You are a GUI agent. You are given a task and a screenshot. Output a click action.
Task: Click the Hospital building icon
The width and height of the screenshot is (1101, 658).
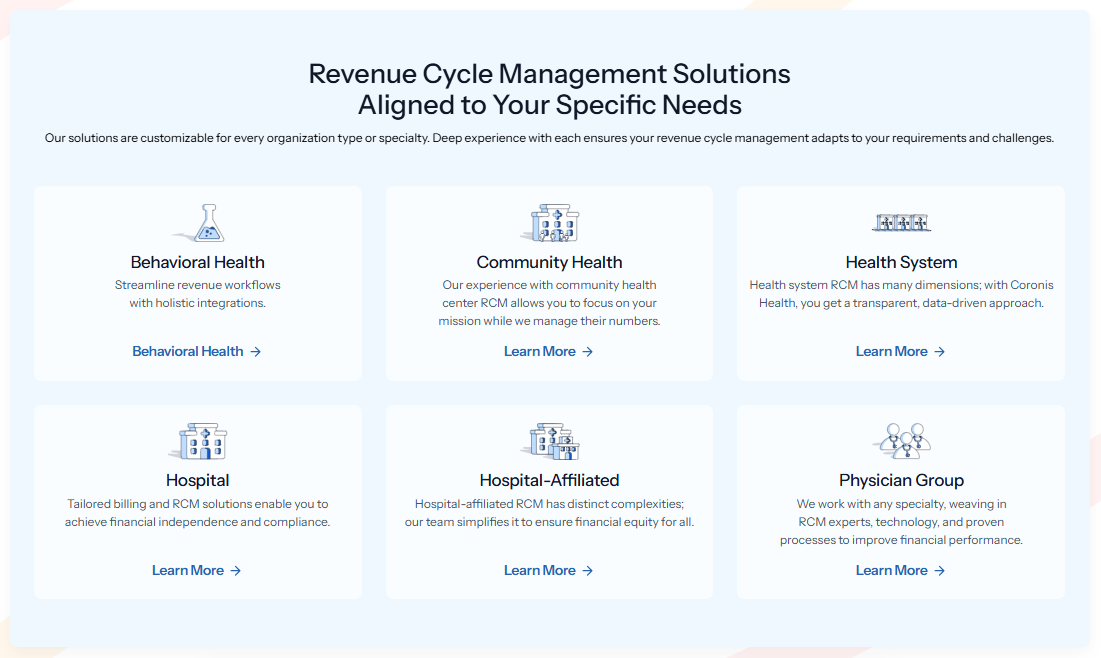coord(199,441)
